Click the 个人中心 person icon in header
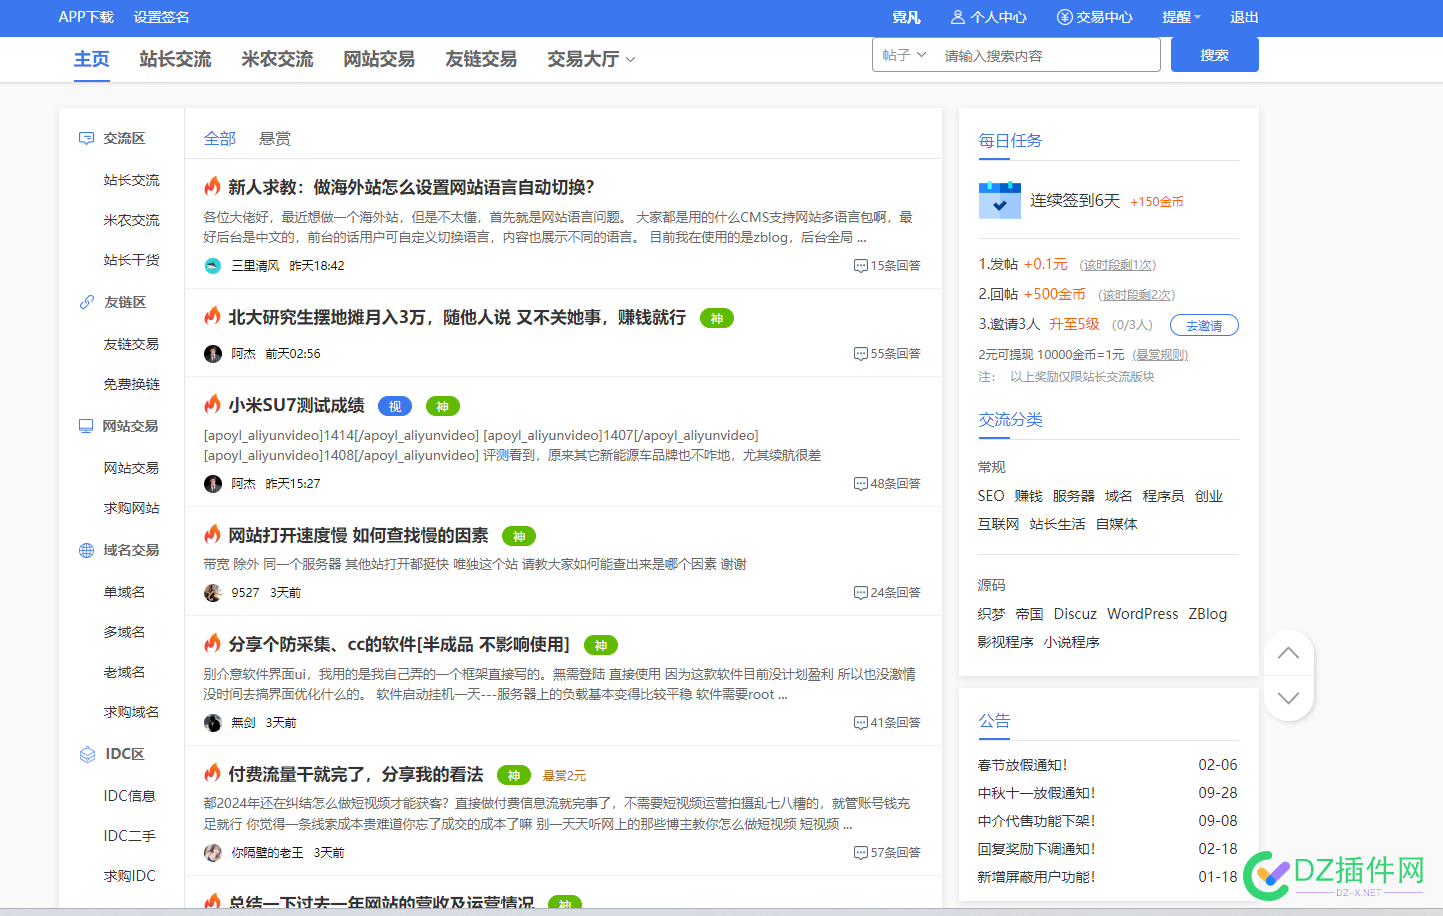This screenshot has height=916, width=1443. (x=958, y=17)
